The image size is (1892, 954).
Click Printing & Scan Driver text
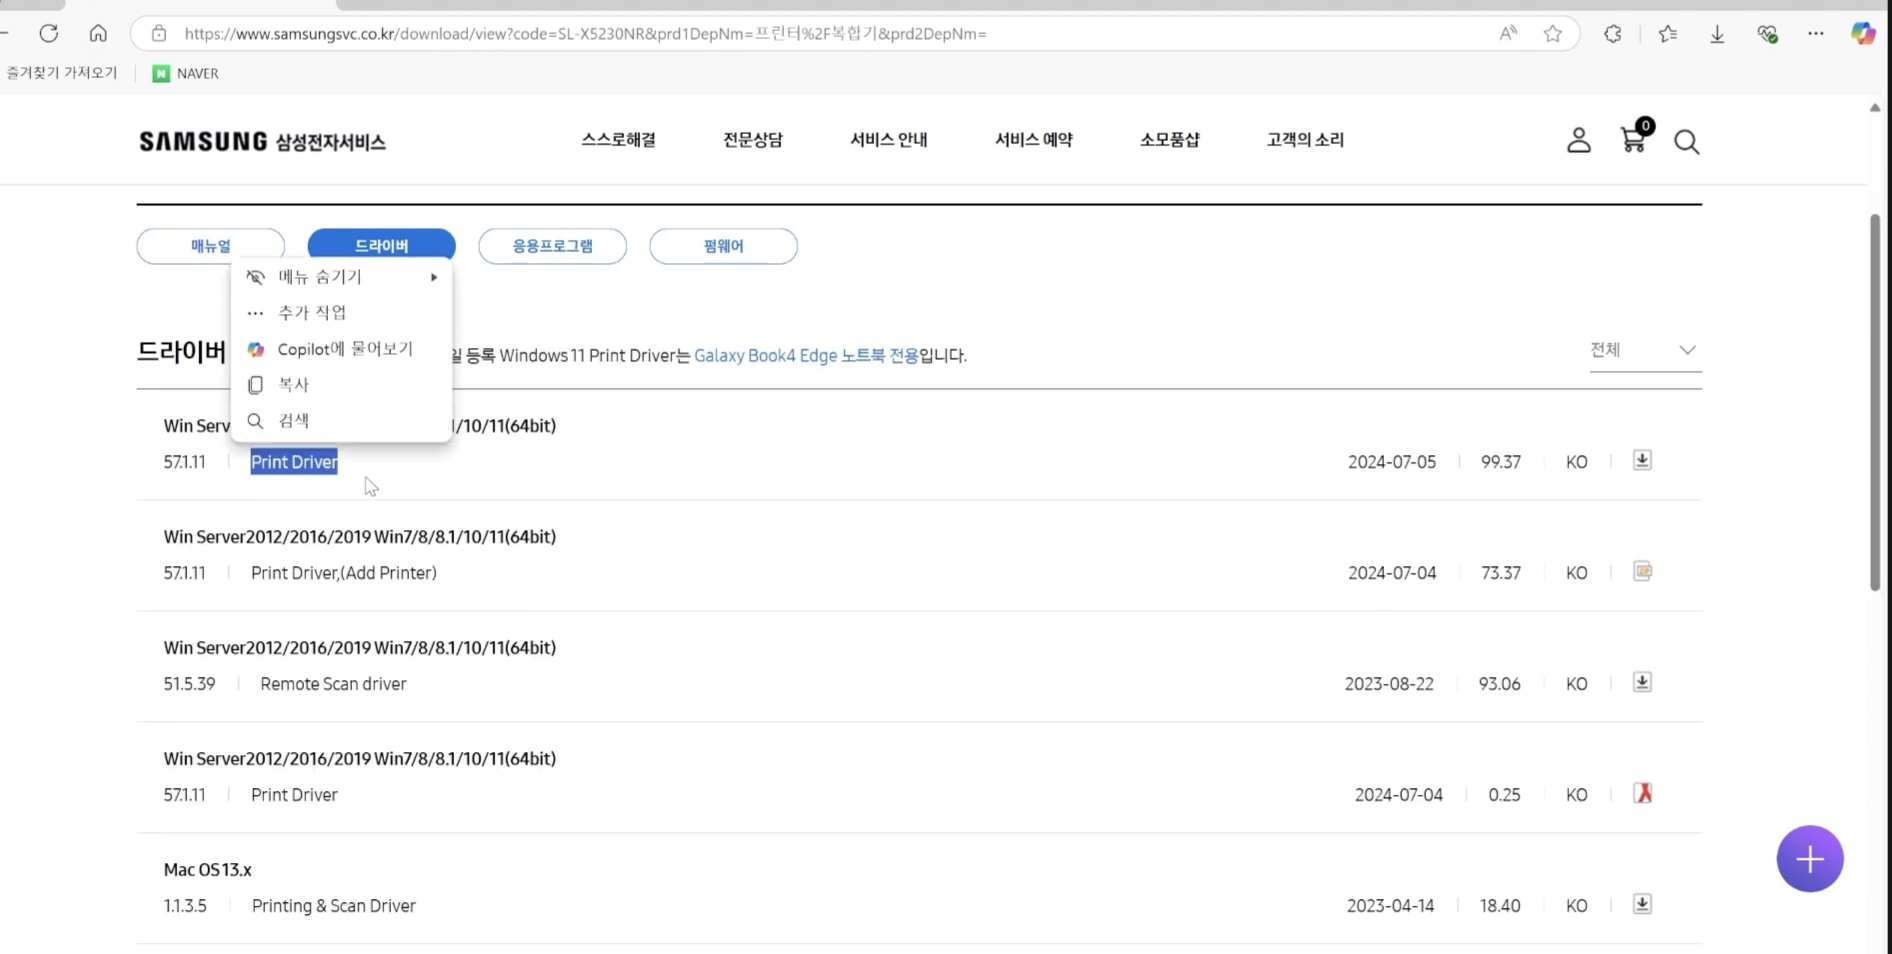tap(334, 906)
